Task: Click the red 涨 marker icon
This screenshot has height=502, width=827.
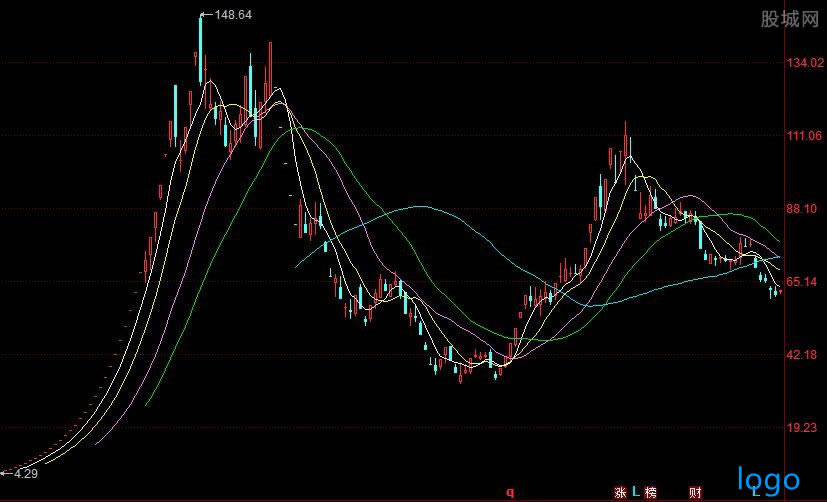Action: click(620, 492)
